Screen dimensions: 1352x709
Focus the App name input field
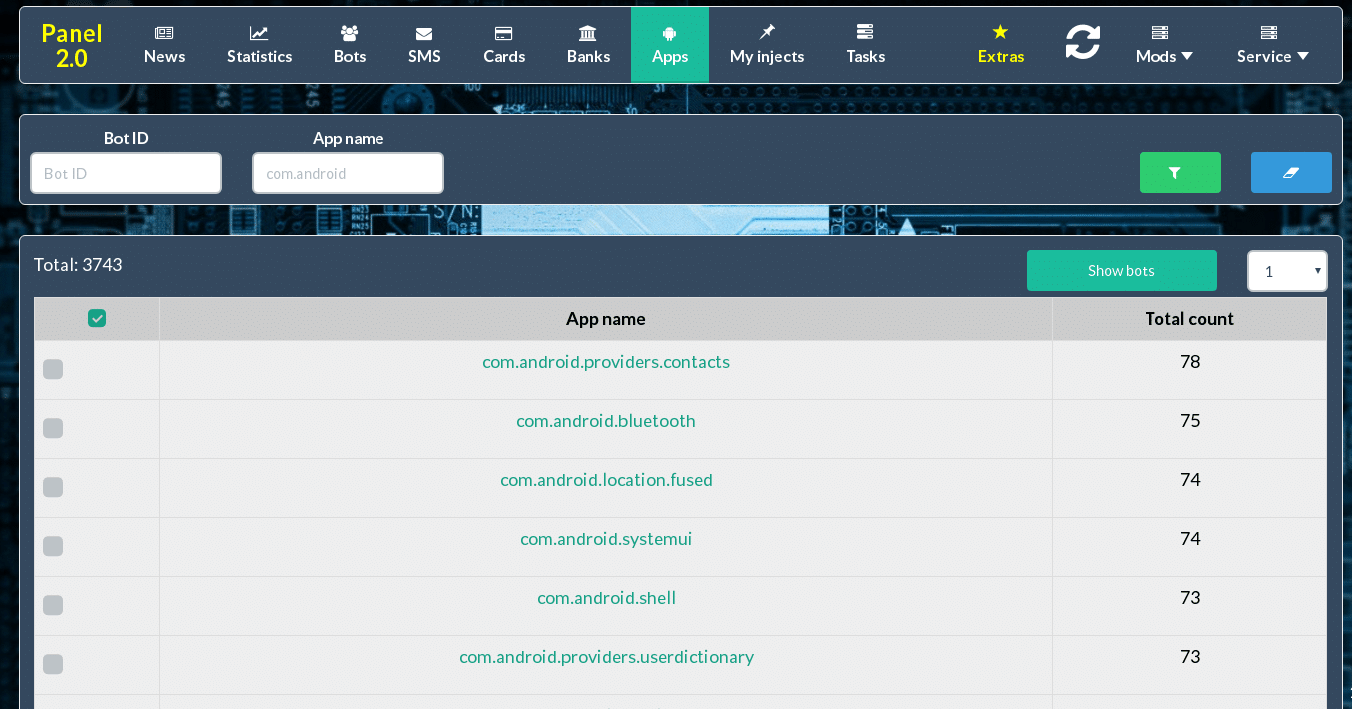[347, 173]
